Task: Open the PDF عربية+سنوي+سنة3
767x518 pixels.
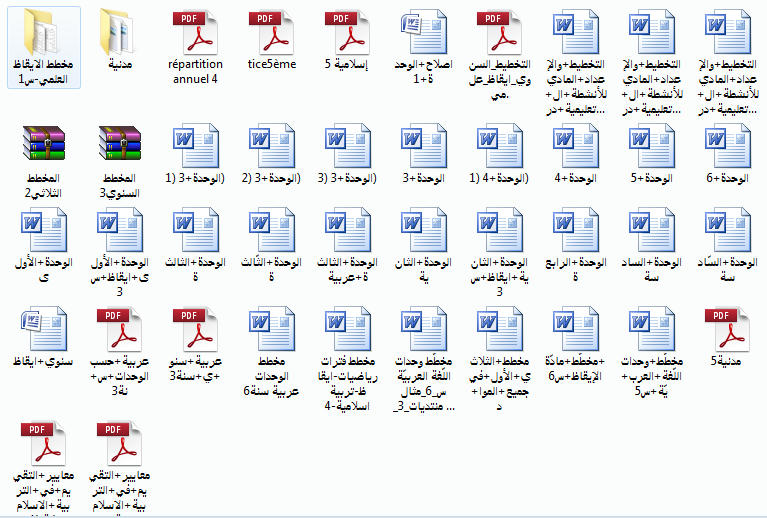Action: pyautogui.click(x=194, y=330)
